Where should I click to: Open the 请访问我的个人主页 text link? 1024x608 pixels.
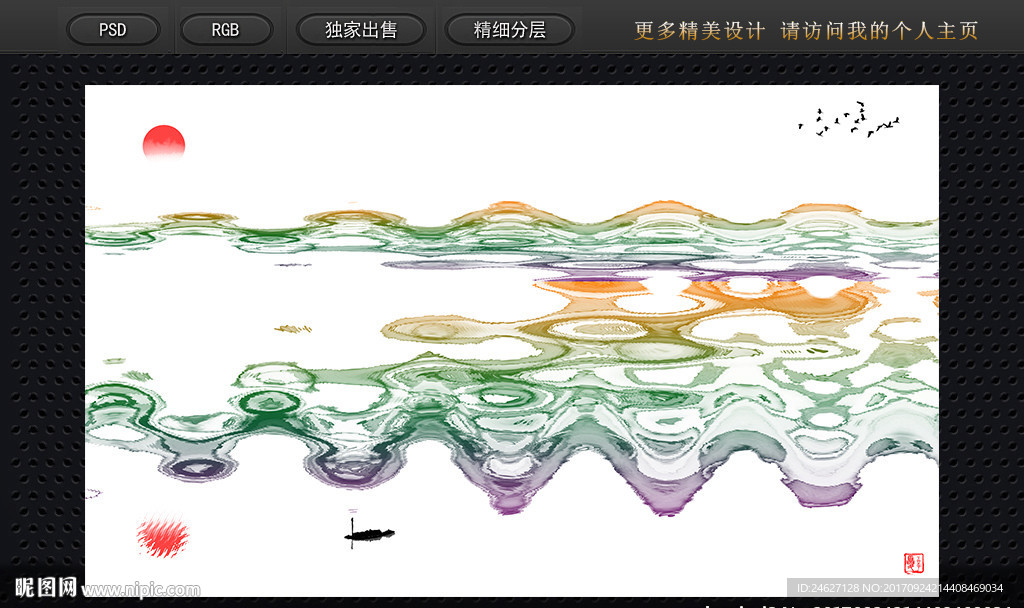point(879,31)
